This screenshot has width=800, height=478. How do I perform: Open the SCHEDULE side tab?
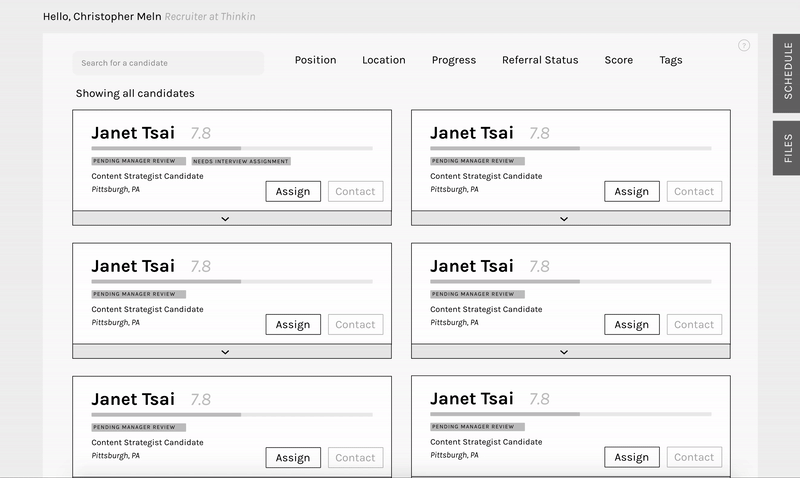coord(786,73)
